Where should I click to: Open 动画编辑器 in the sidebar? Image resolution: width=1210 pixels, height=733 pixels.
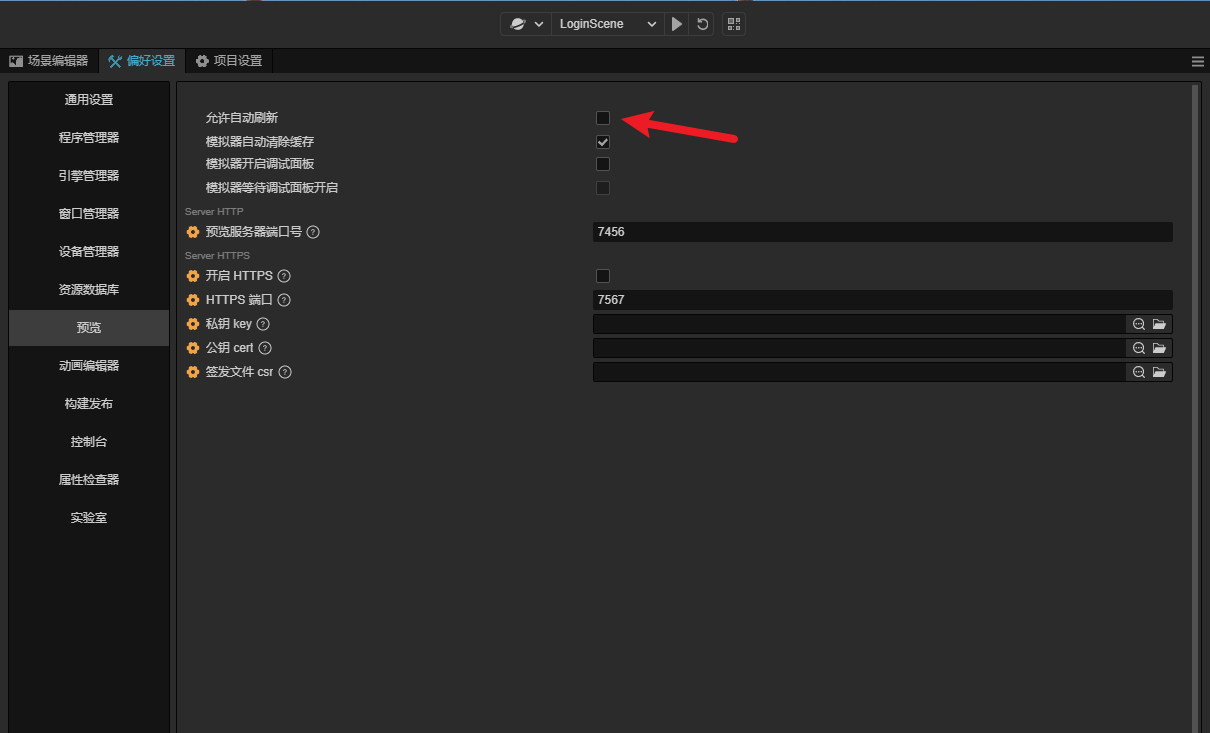point(89,366)
